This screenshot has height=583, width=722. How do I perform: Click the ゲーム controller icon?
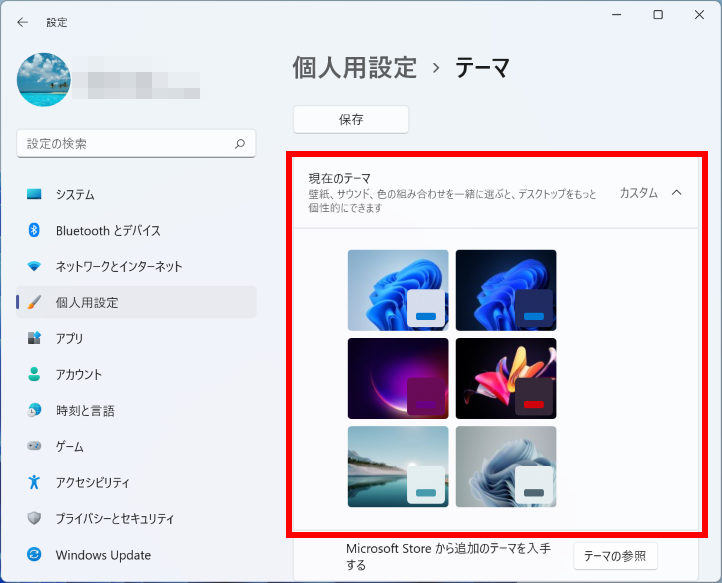(34, 446)
